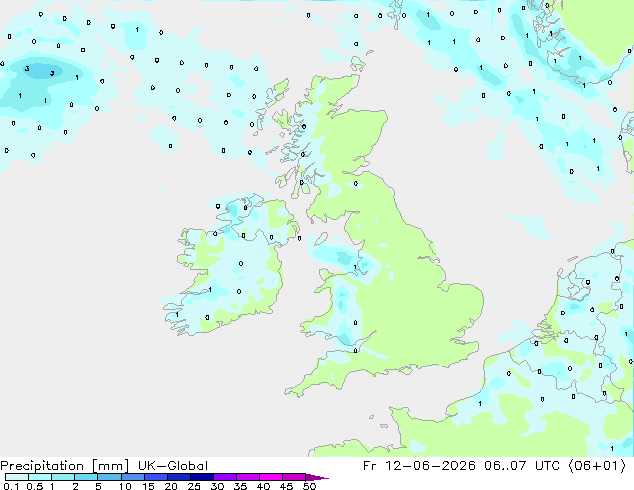Click the '20' legend scale label

click(x=171, y=486)
